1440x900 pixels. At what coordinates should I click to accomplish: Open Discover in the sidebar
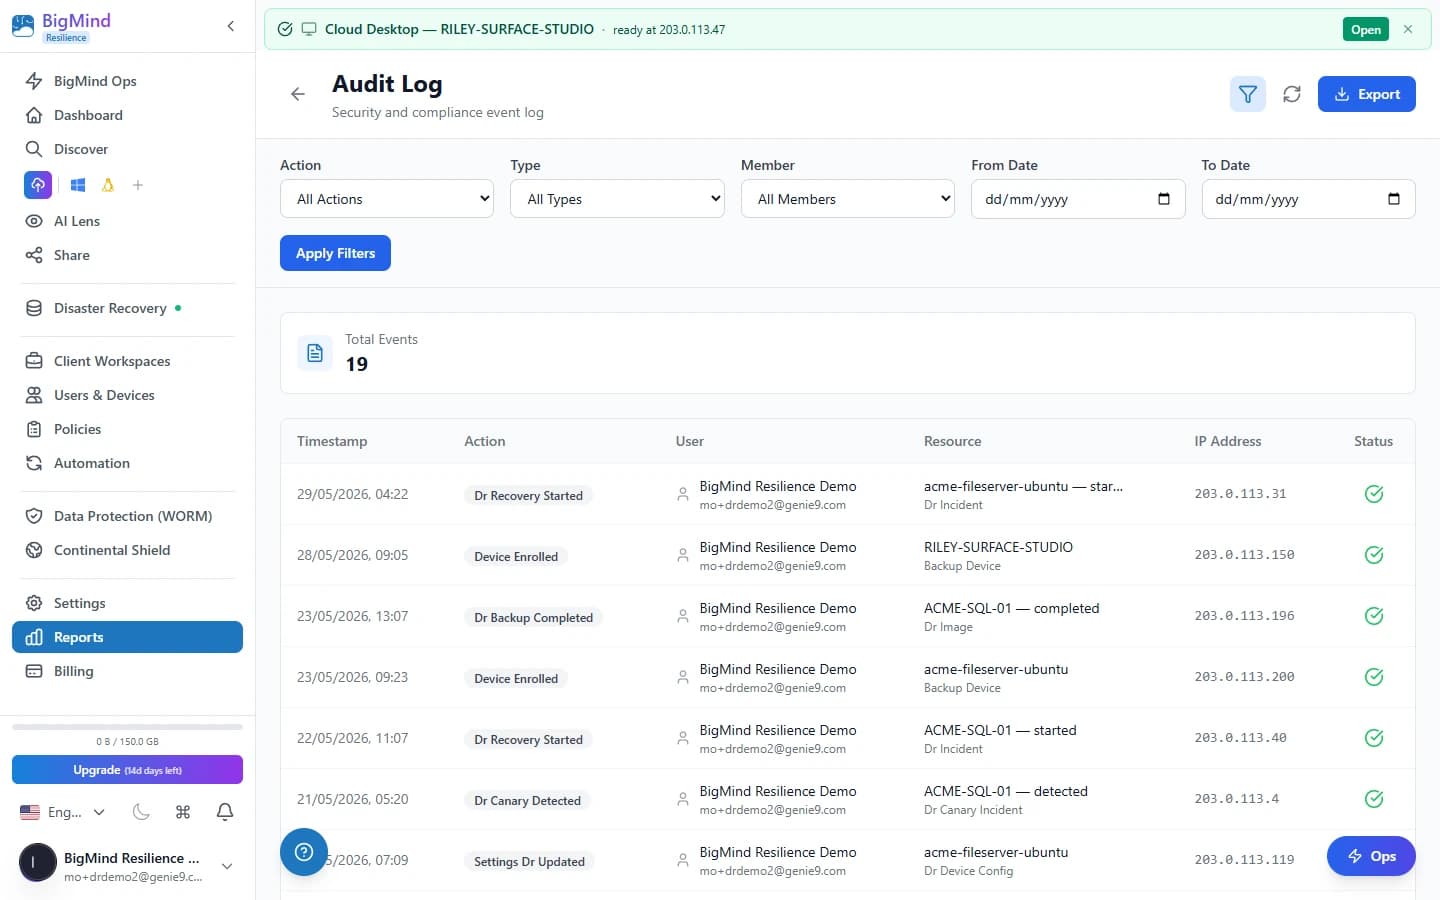(127, 149)
